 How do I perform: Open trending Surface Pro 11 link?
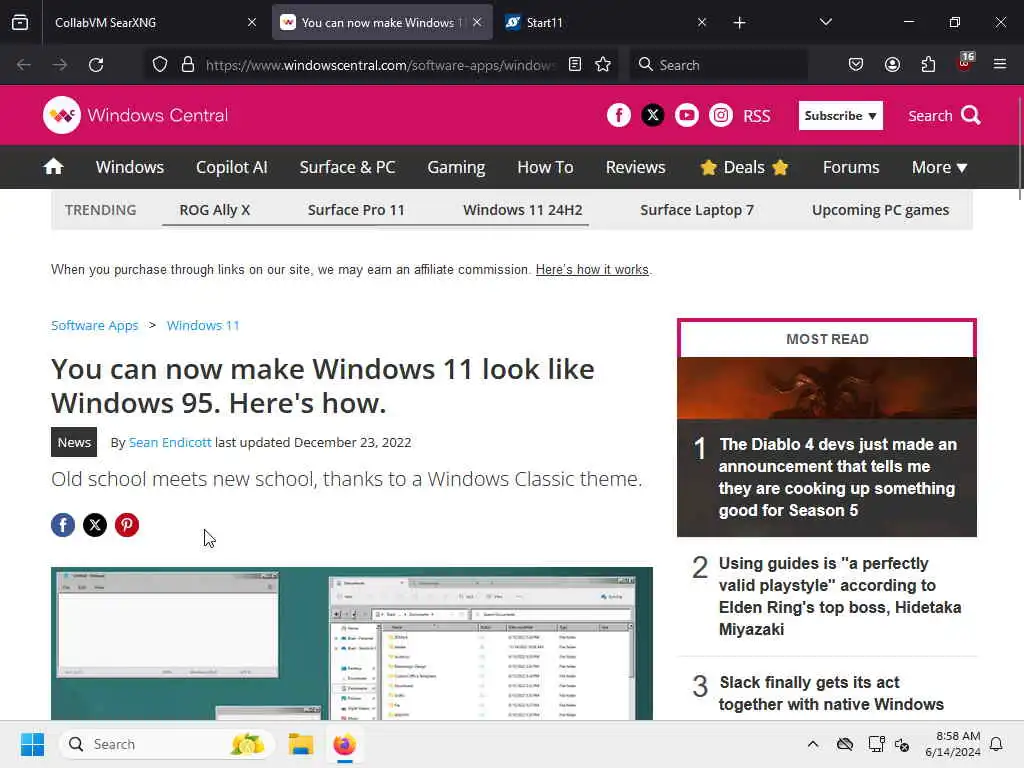[x=356, y=210]
